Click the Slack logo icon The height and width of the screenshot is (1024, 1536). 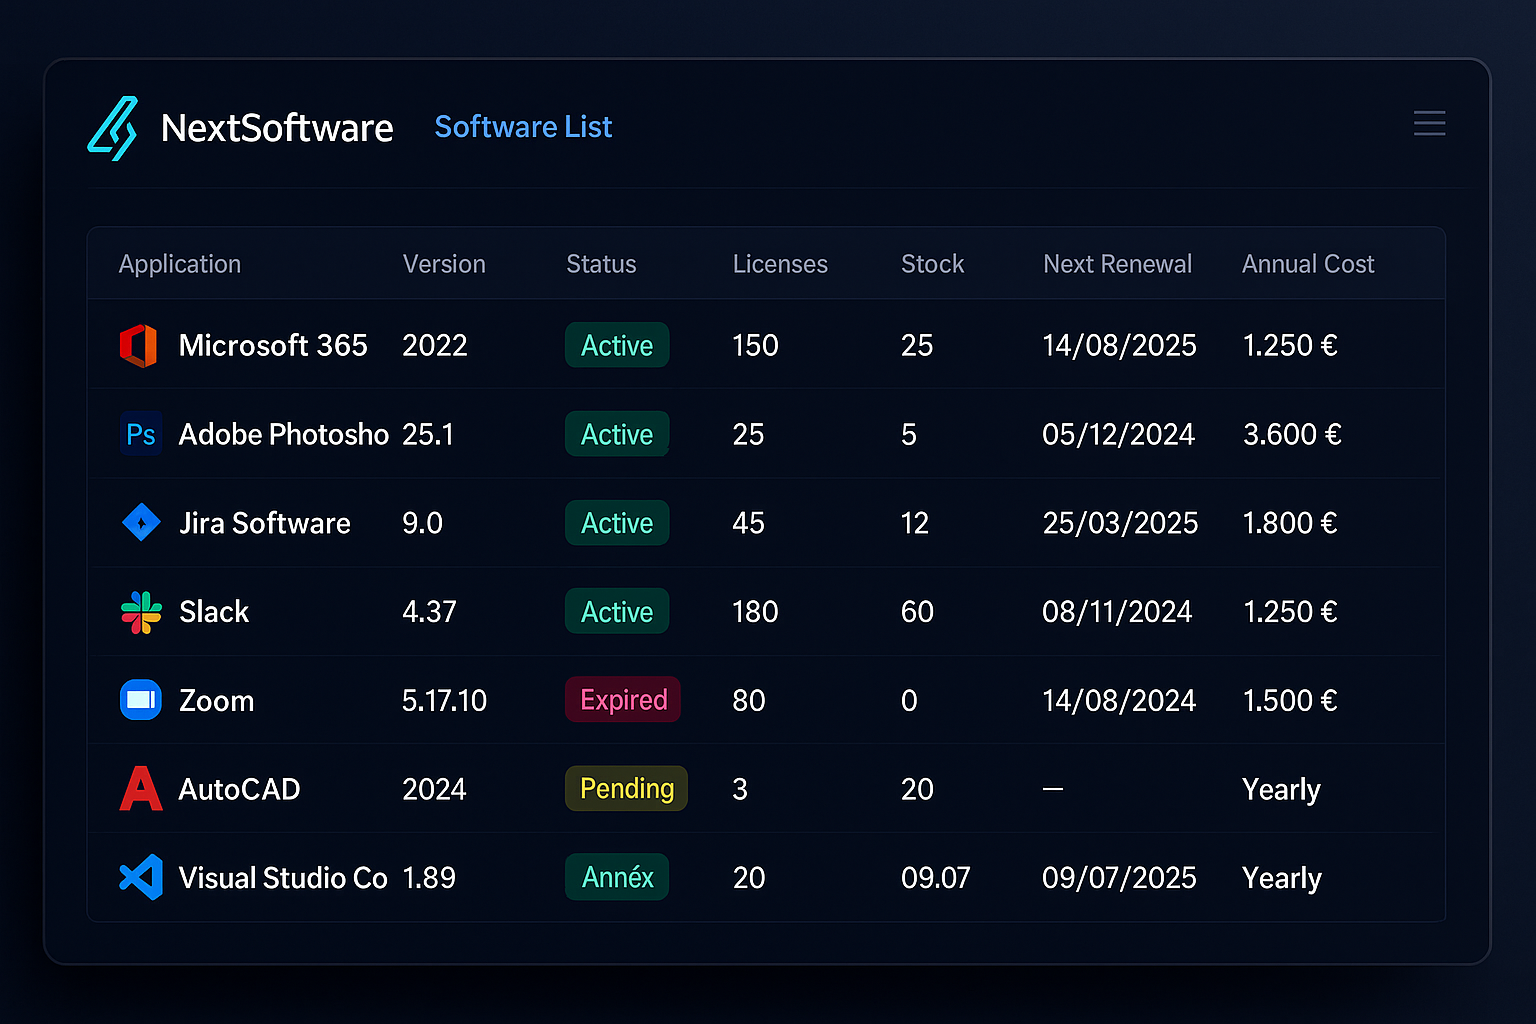(141, 612)
